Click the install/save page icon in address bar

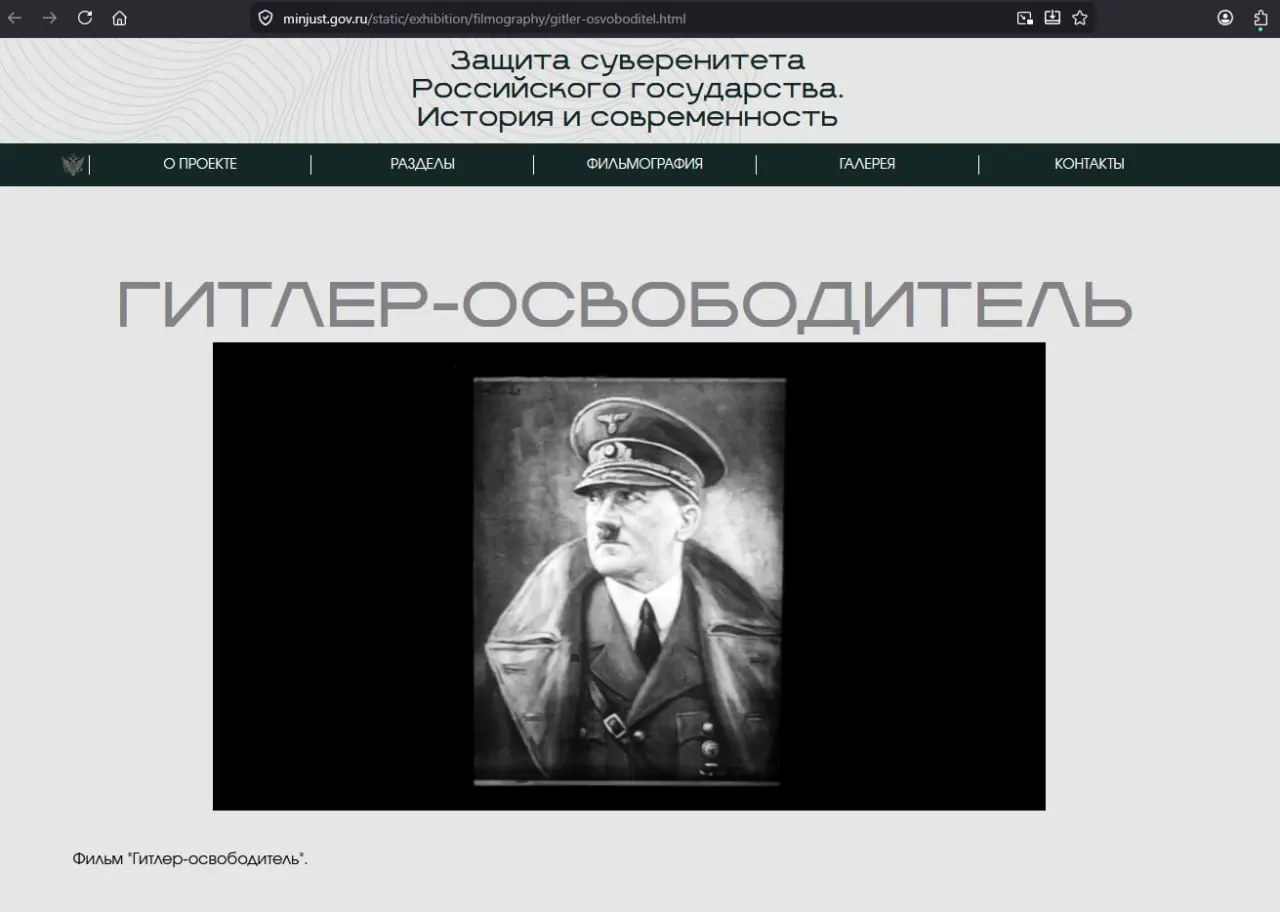point(1052,18)
